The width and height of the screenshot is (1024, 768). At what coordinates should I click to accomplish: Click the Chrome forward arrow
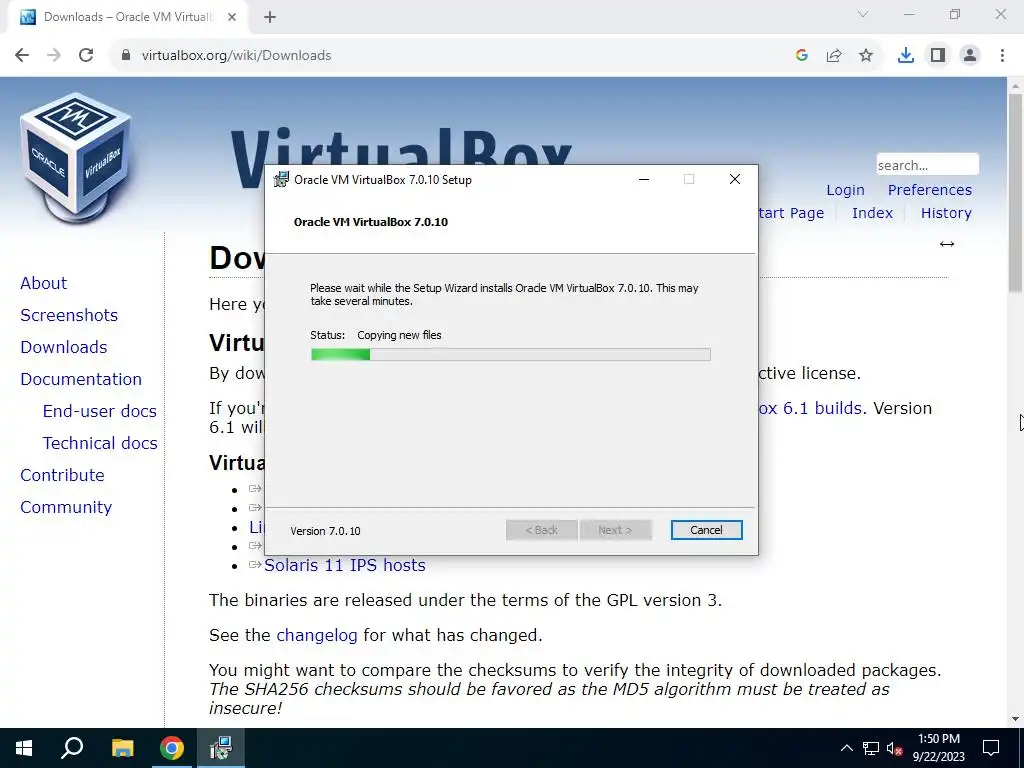click(54, 56)
